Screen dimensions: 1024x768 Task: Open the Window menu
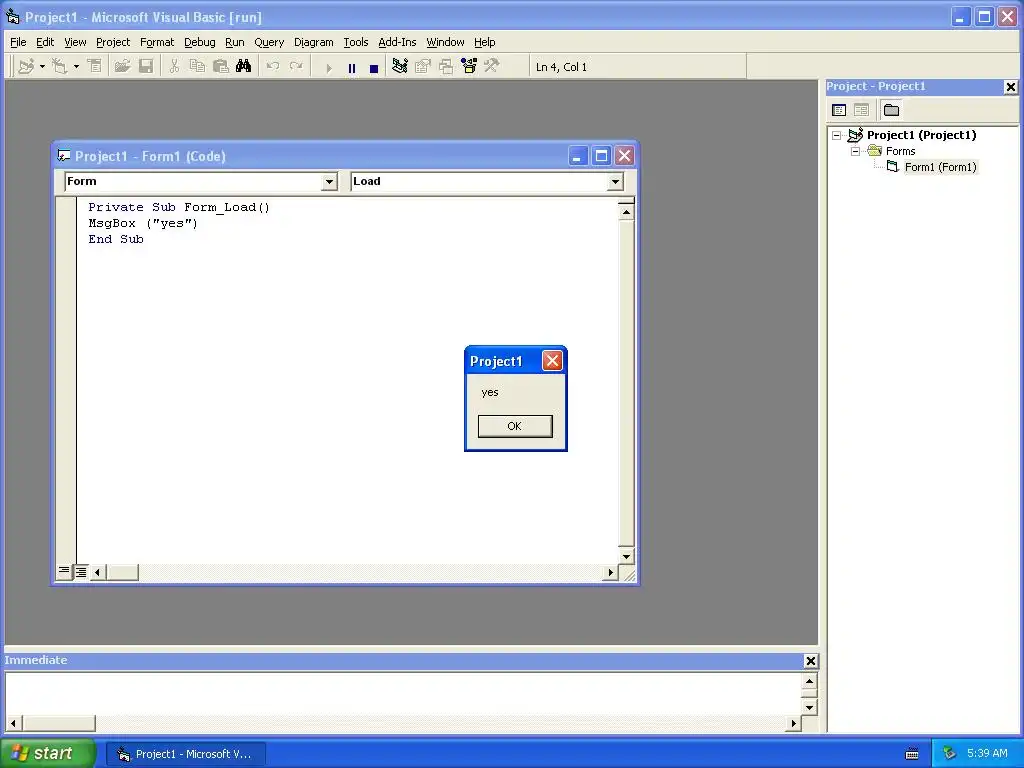pyautogui.click(x=445, y=42)
